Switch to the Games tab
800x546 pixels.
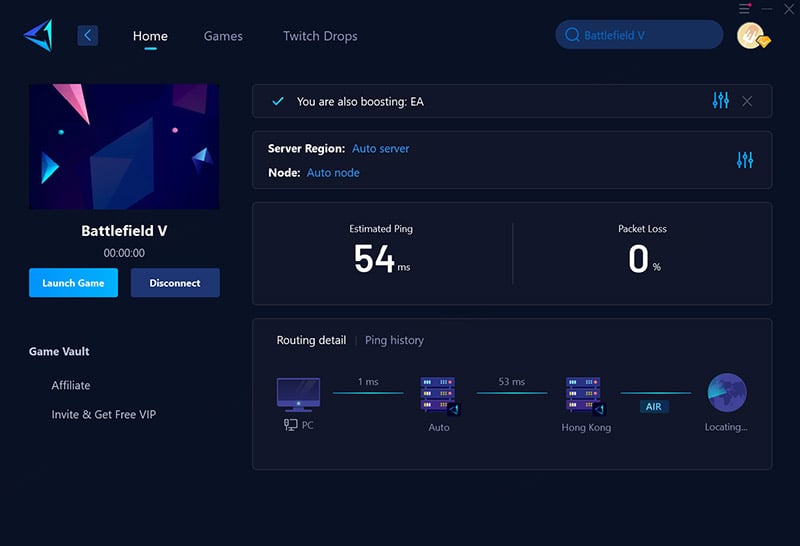223,36
